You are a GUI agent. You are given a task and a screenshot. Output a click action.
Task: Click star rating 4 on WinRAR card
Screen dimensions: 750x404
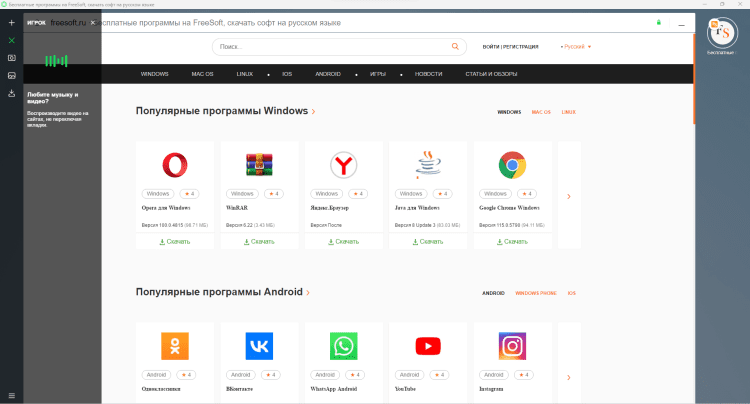pyautogui.click(x=274, y=194)
